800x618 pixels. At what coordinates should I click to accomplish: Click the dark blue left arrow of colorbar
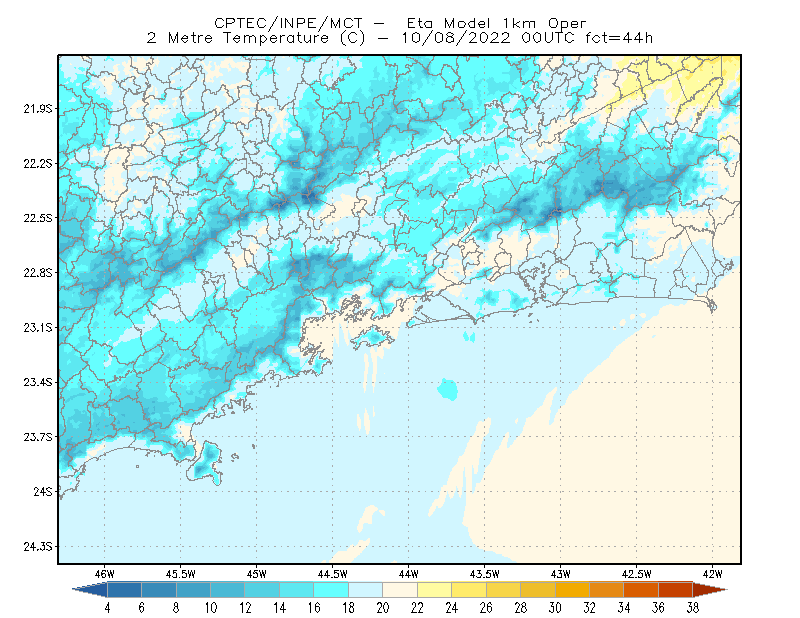tap(92, 590)
